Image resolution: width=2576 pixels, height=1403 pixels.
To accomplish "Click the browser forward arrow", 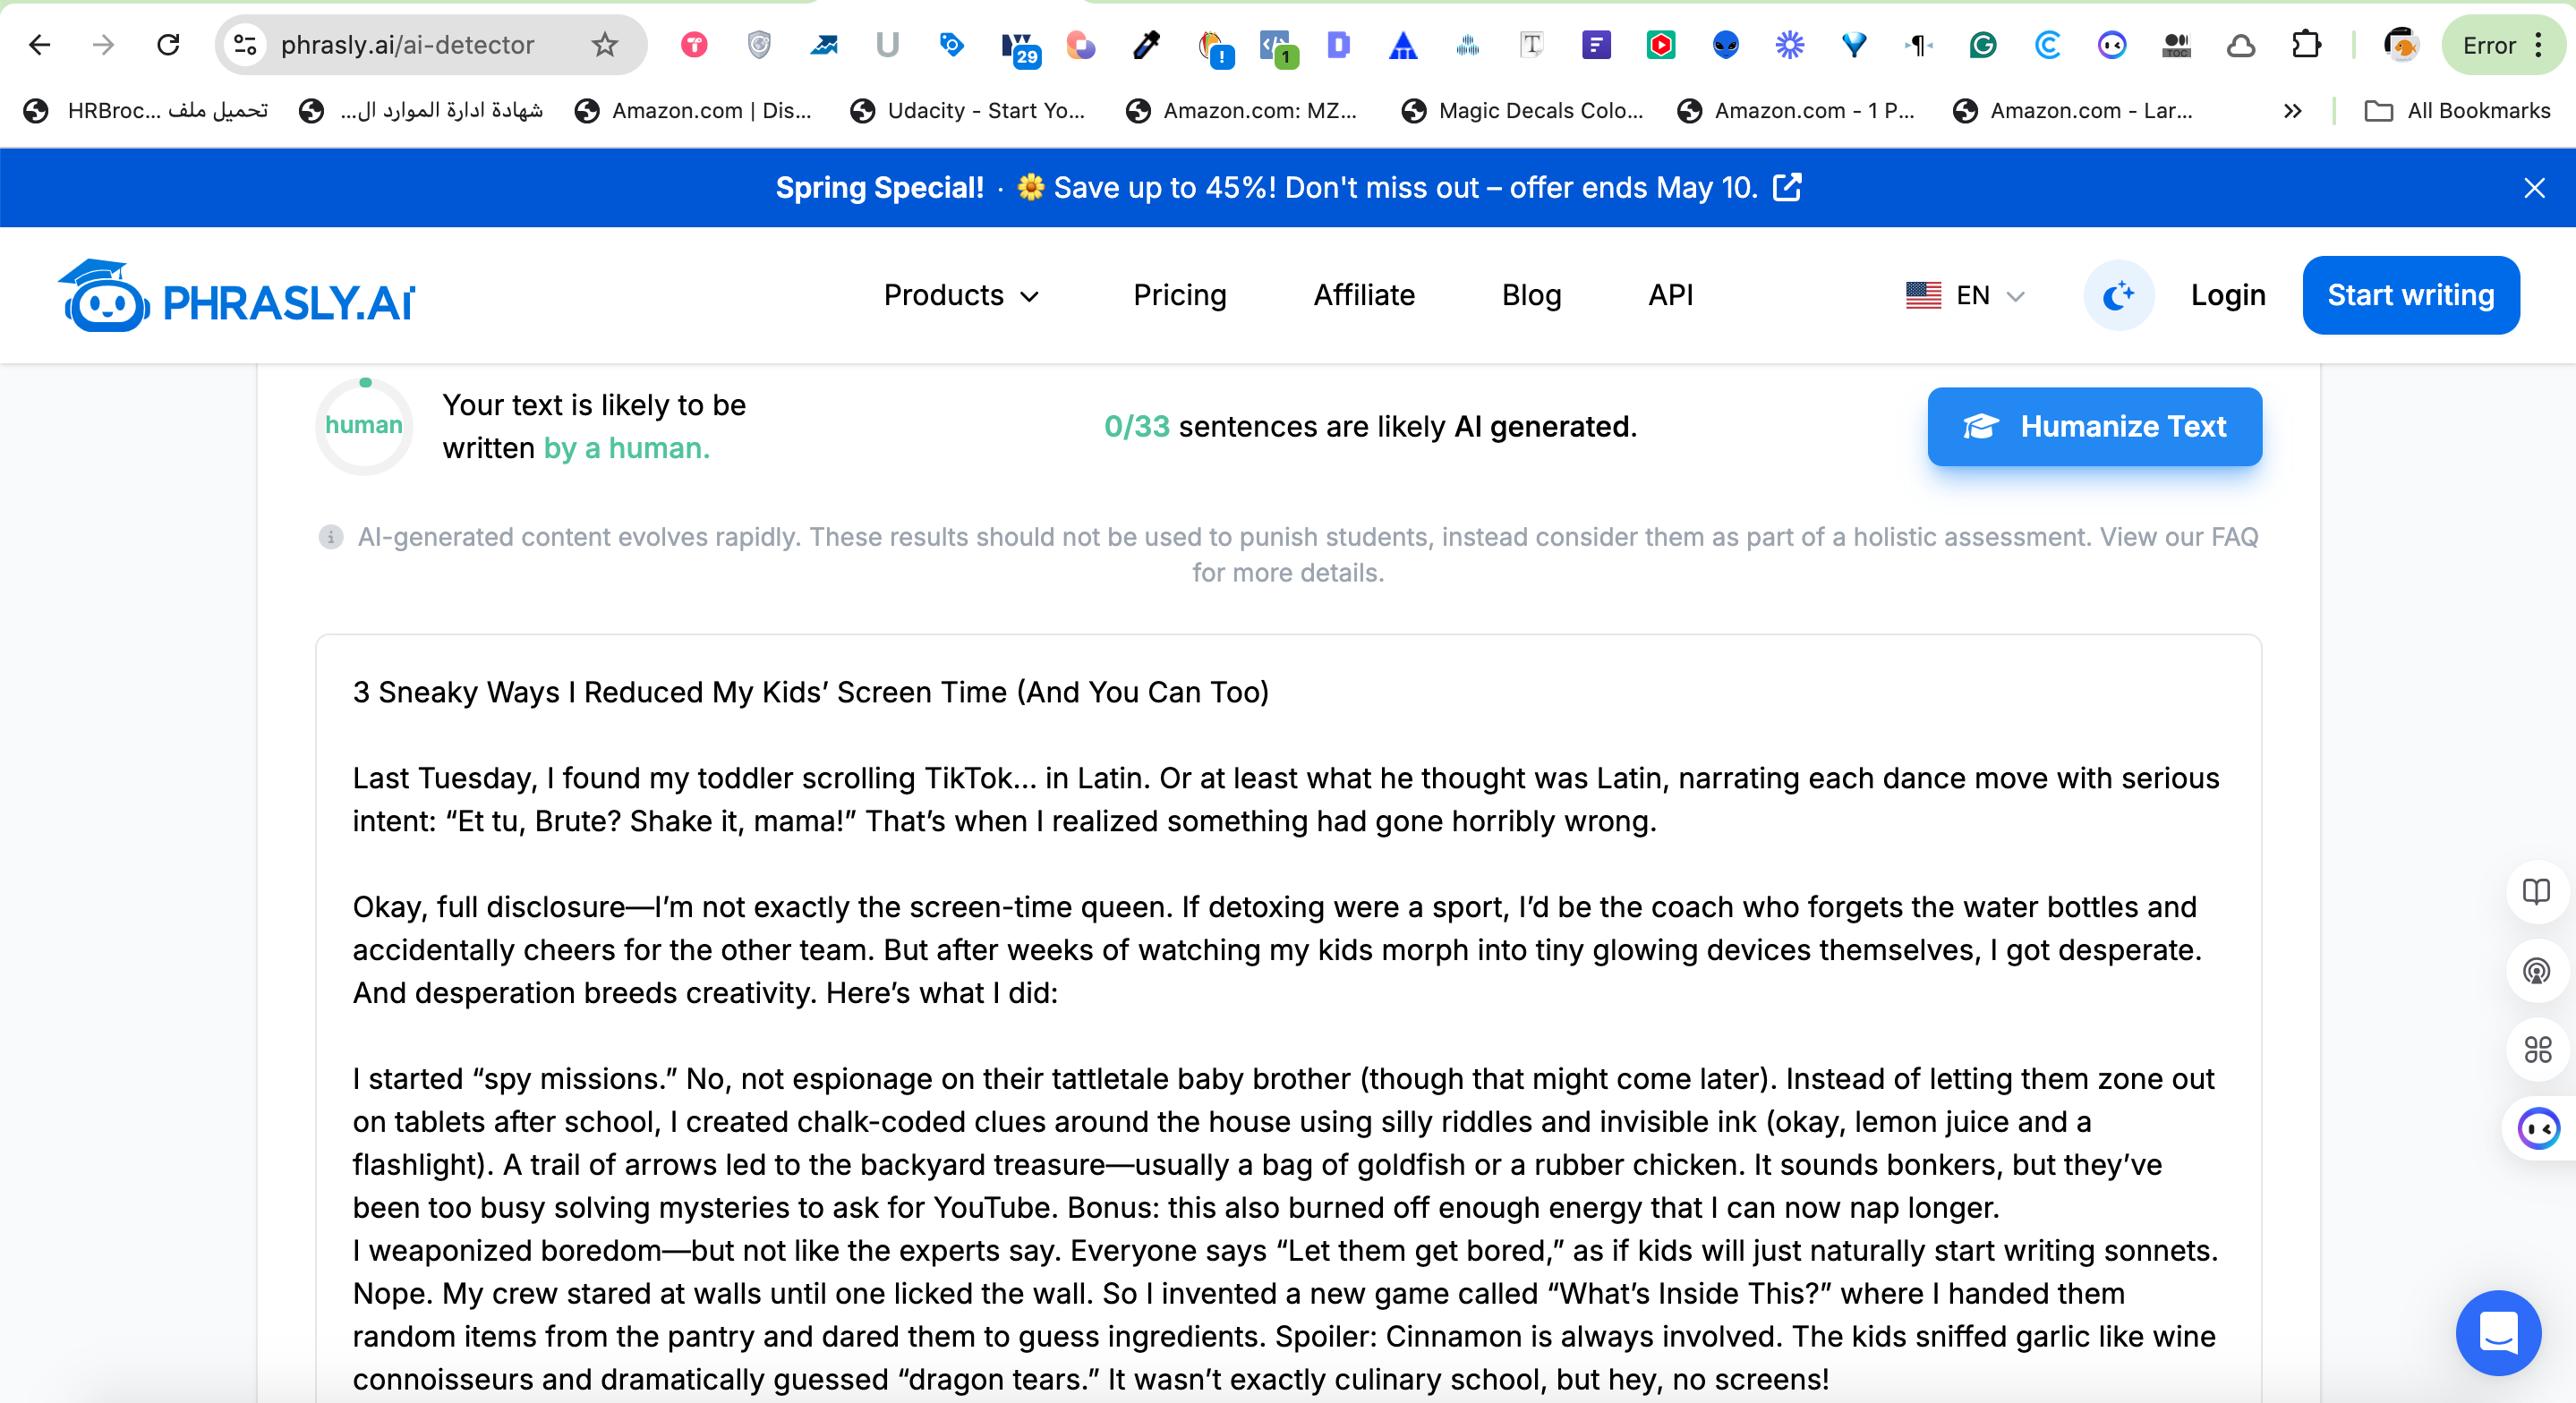I will tap(103, 45).
